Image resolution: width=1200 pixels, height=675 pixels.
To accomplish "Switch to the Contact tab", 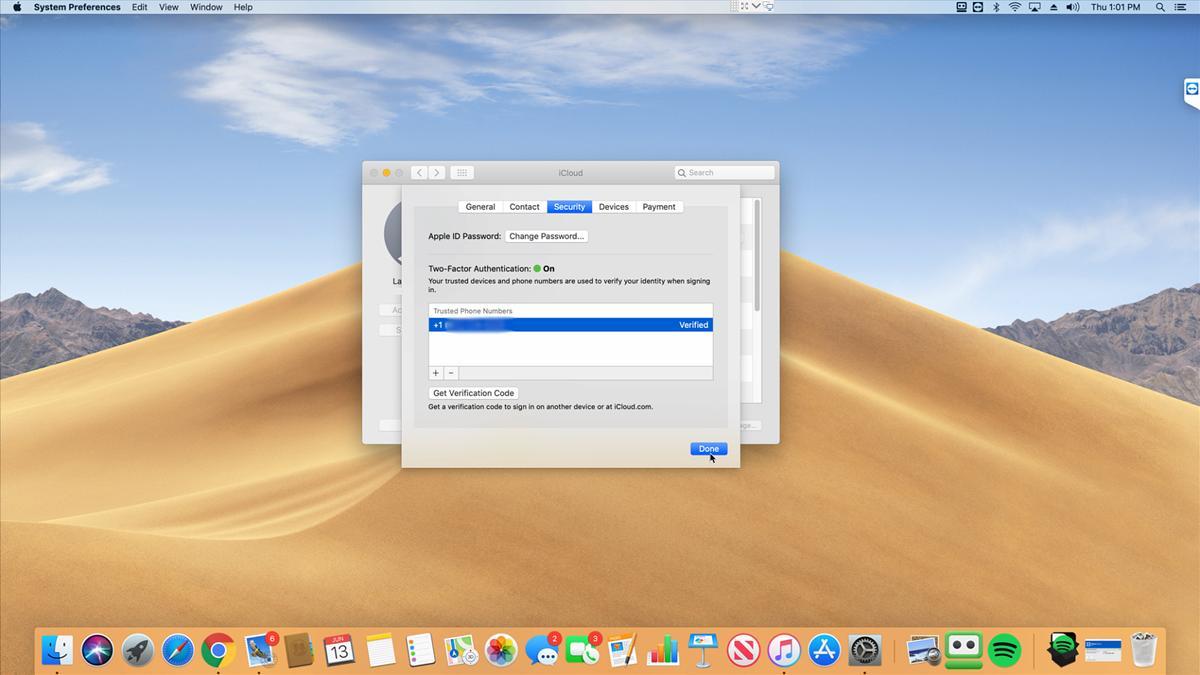I will click(x=524, y=207).
